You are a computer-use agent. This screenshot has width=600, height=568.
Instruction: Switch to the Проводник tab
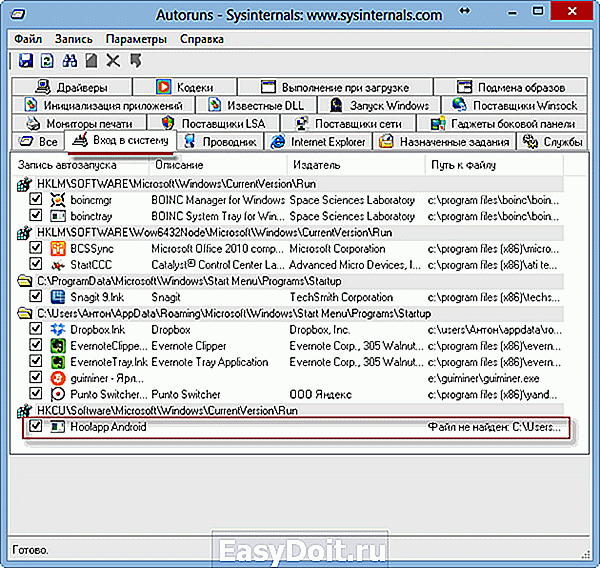220,142
